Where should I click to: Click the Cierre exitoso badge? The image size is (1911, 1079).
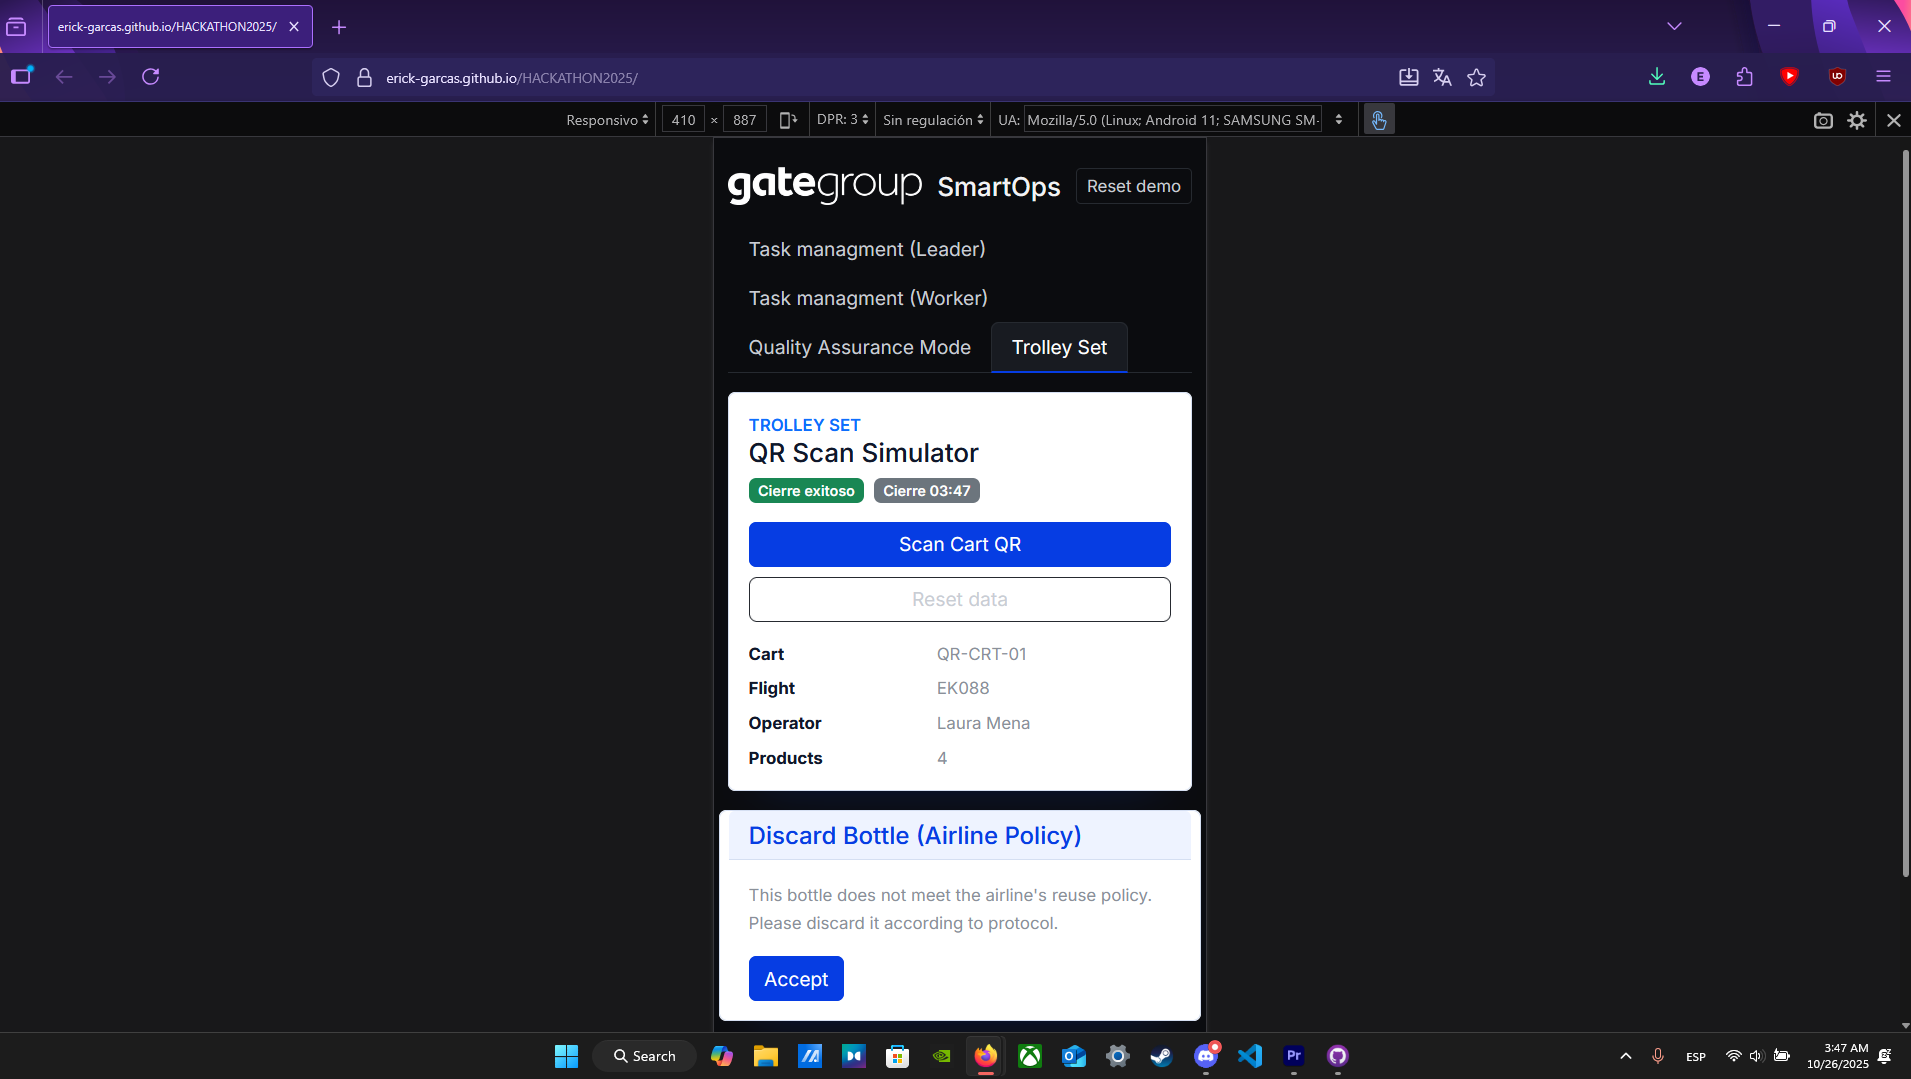806,491
